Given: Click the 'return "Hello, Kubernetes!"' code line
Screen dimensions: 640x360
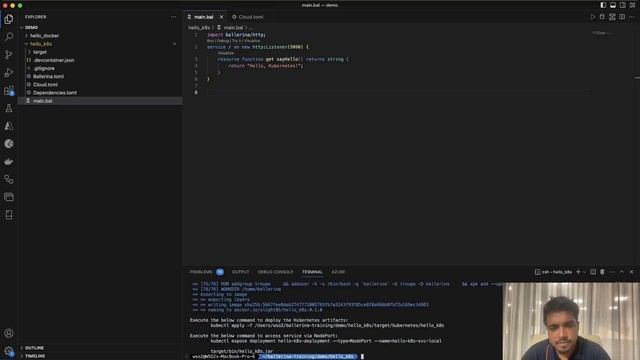Looking at the screenshot, I should (x=266, y=66).
